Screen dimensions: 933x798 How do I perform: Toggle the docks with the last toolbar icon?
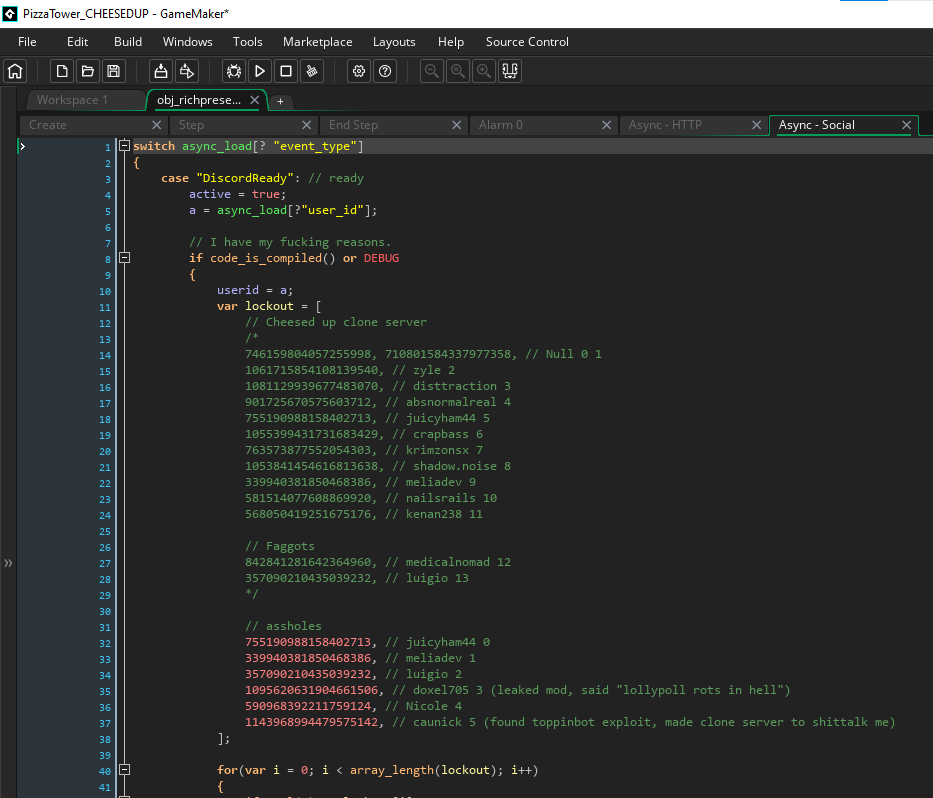coord(510,71)
